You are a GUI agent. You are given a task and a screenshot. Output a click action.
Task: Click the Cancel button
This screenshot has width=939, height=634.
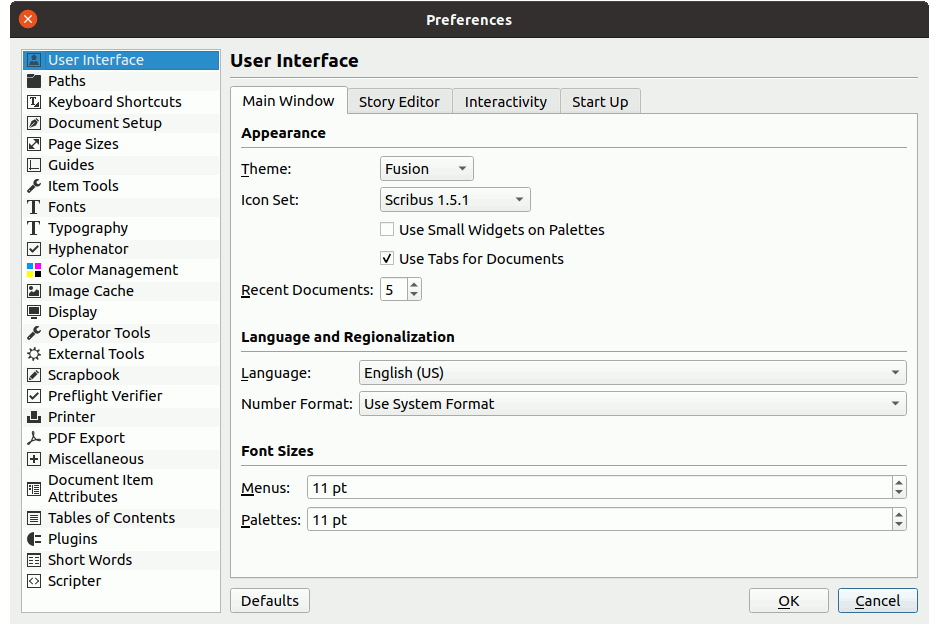click(877, 601)
